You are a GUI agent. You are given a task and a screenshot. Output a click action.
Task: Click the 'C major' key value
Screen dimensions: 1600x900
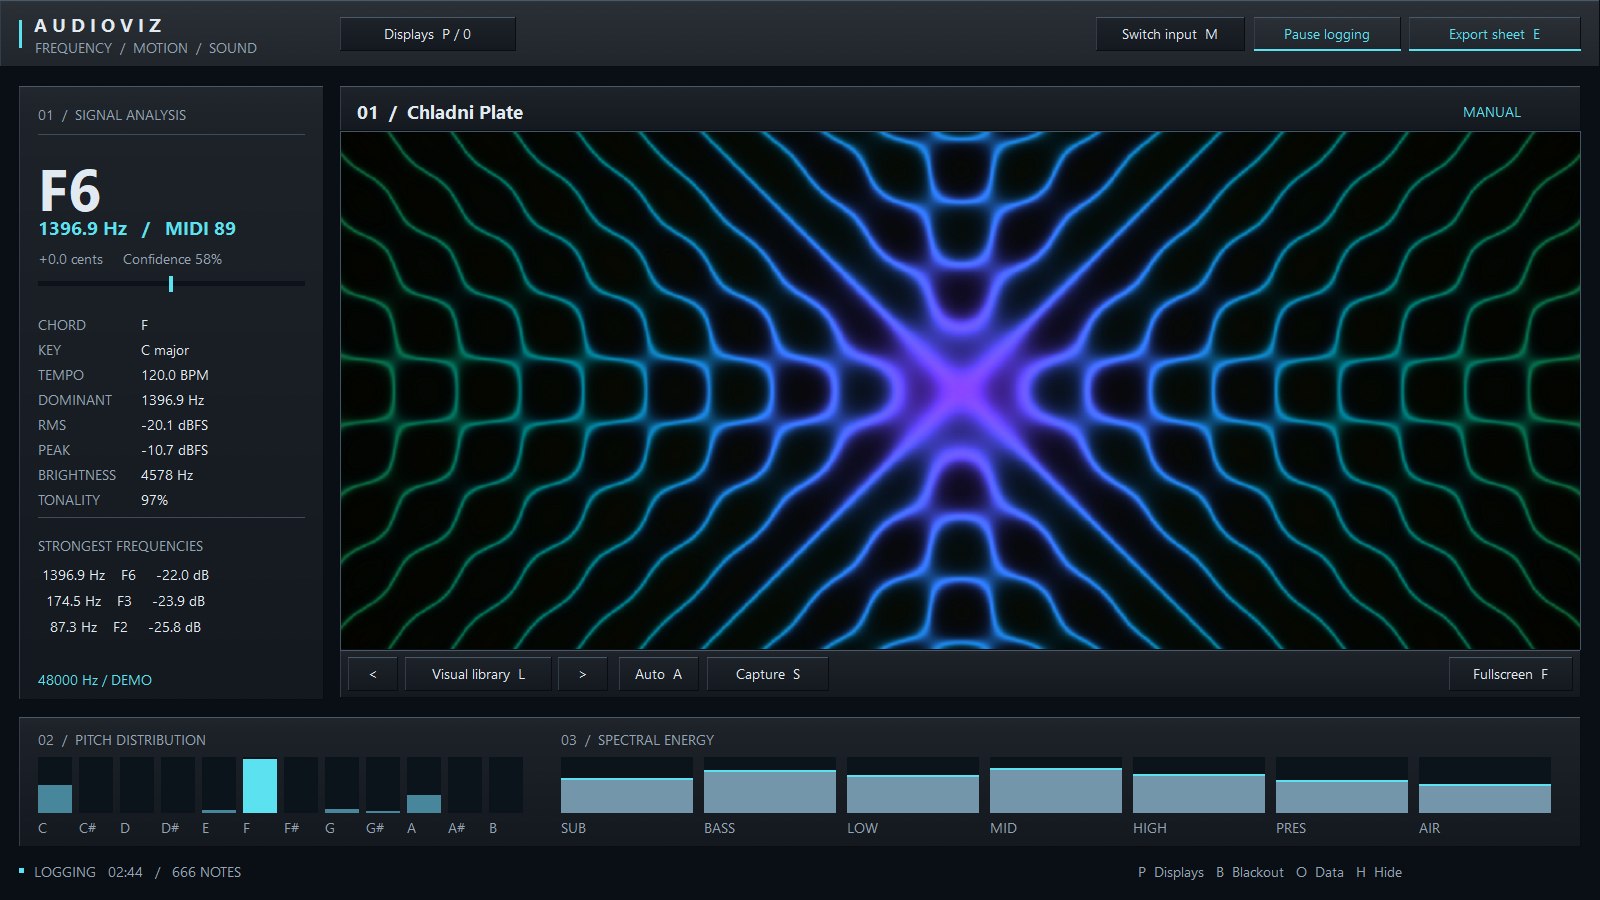pyautogui.click(x=165, y=350)
